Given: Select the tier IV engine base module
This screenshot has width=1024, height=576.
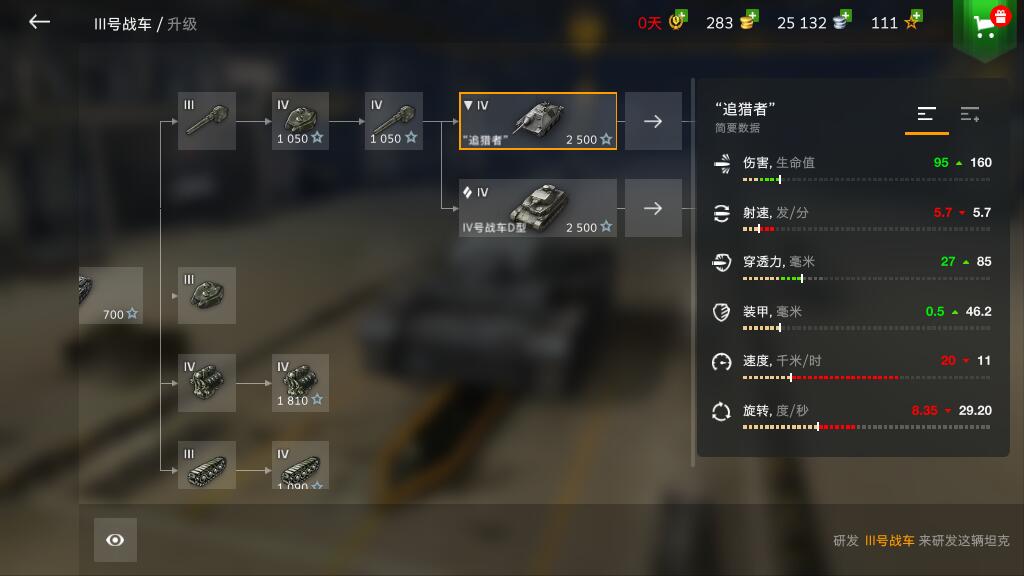Looking at the screenshot, I should pyautogui.click(x=206, y=383).
